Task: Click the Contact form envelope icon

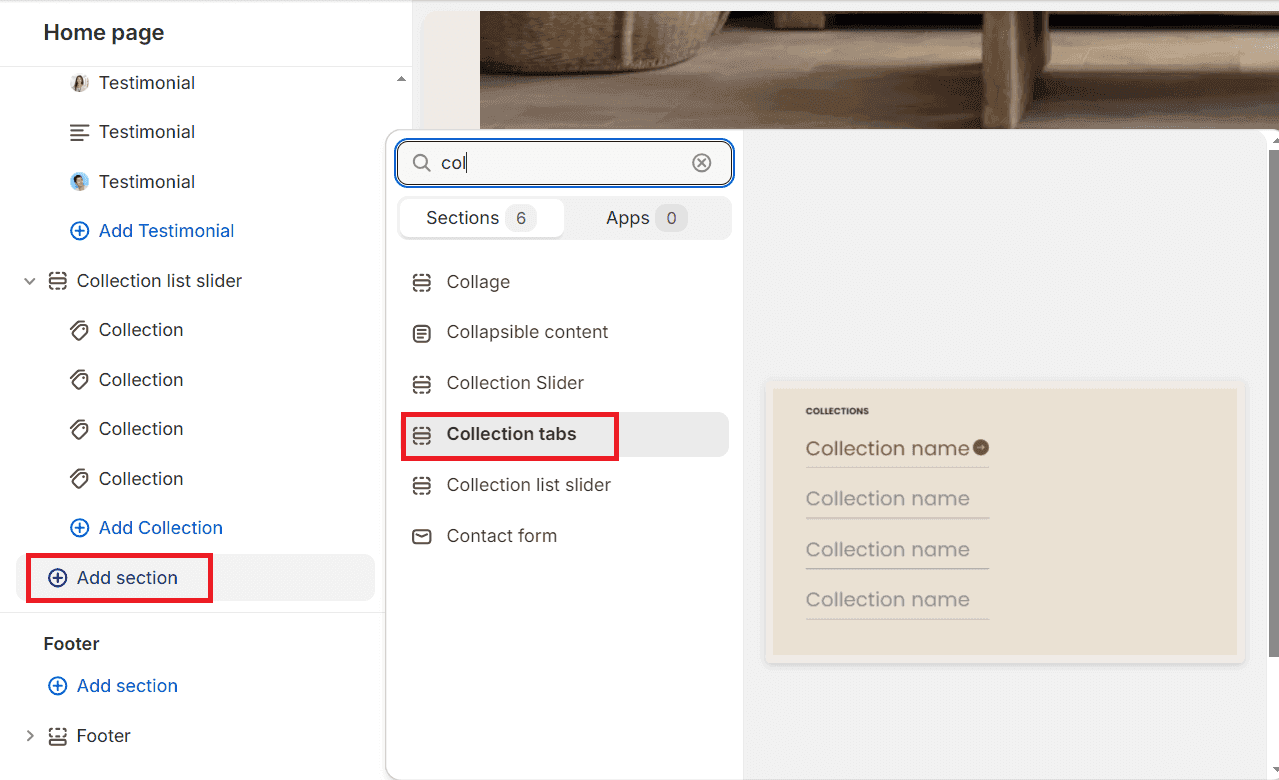Action: point(422,537)
